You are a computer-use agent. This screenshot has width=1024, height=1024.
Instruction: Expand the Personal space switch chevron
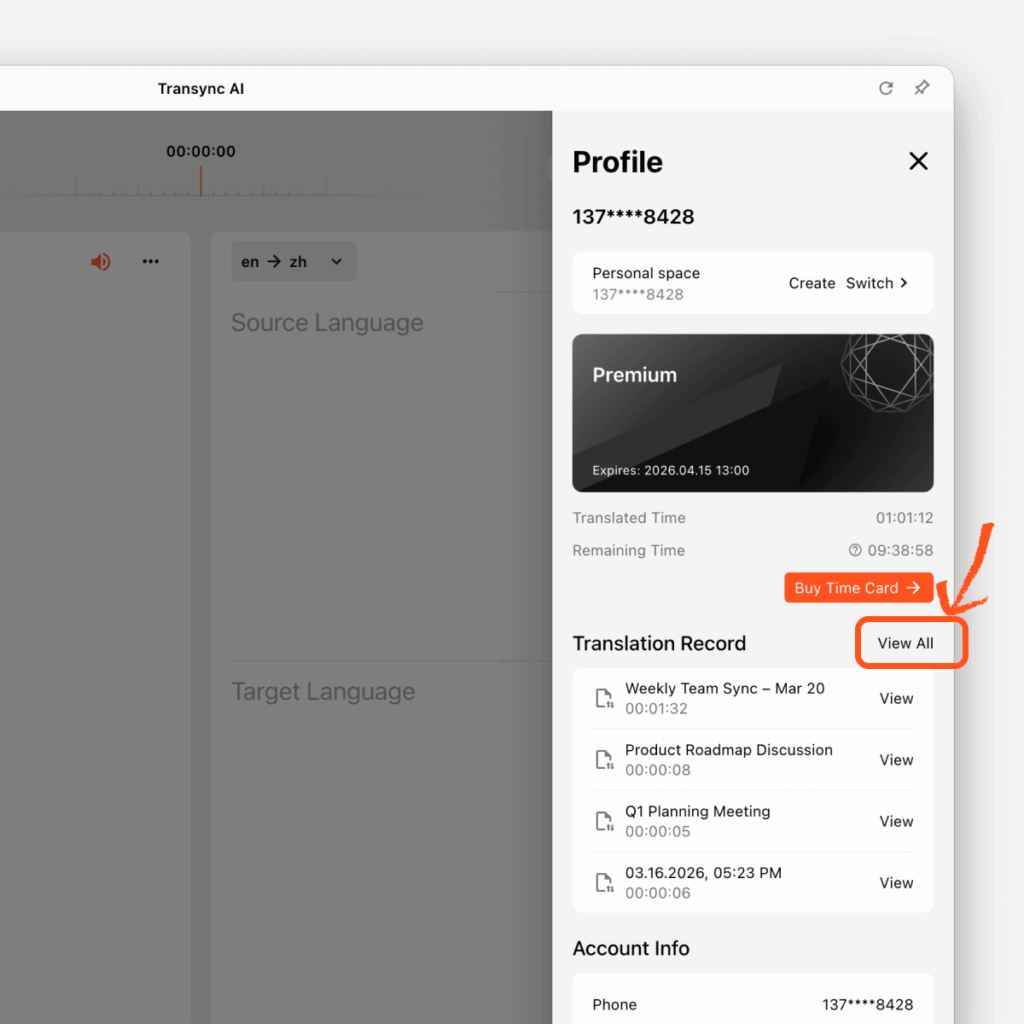point(903,283)
